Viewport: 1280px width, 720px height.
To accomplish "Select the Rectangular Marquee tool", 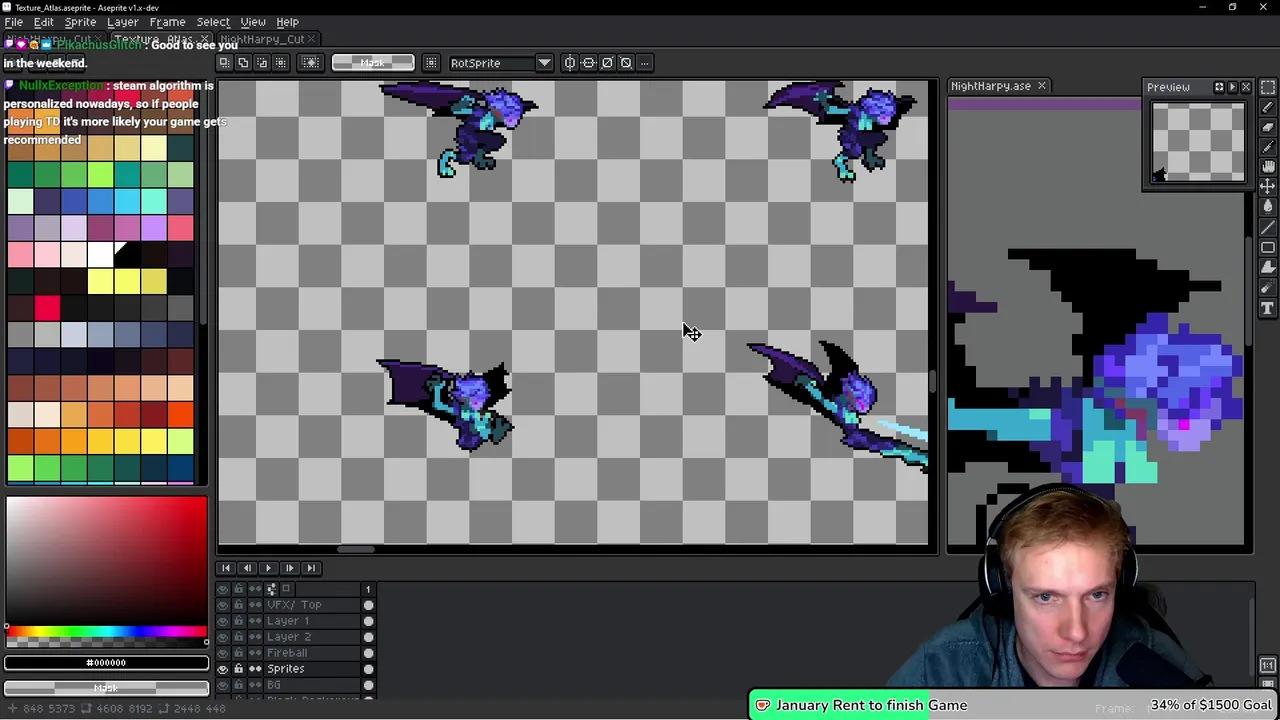I will (1268, 88).
